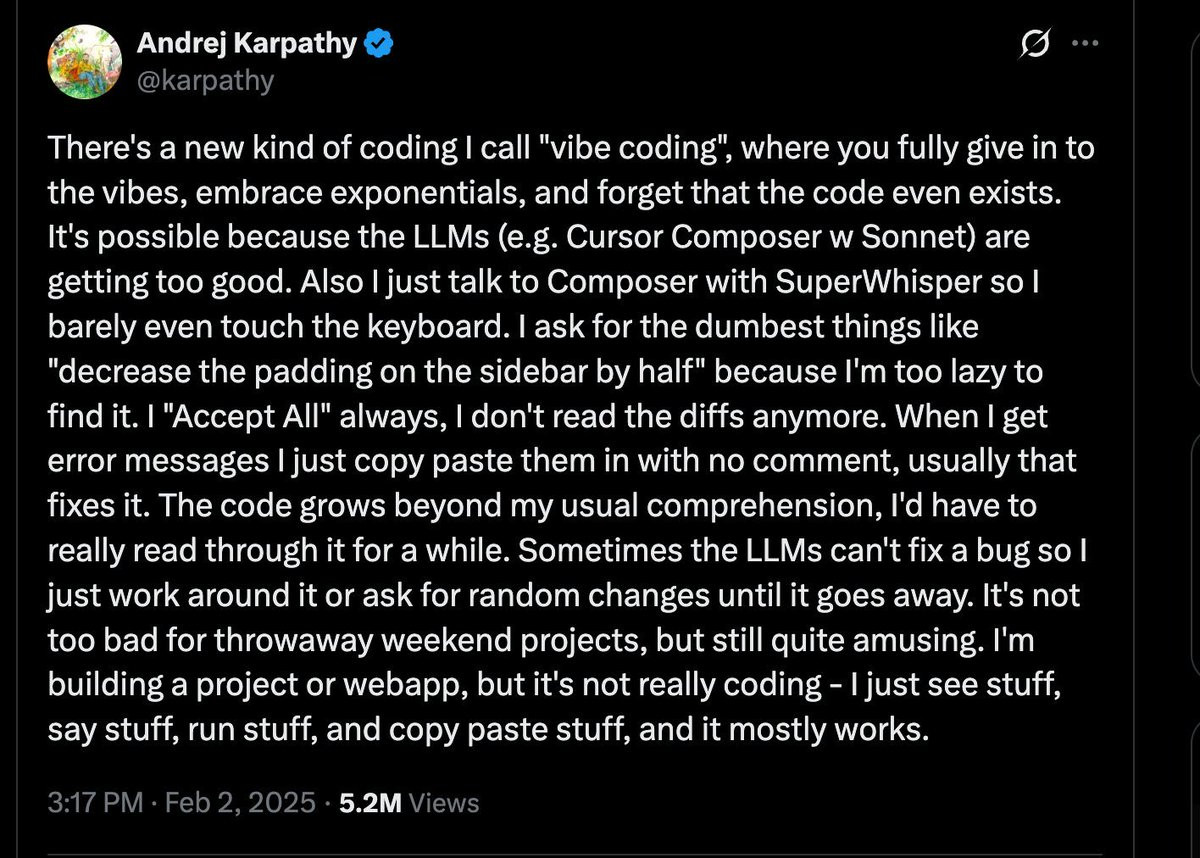Viewport: 1200px width, 858px height.
Task: Open the 5.2M view count
Action: [x=371, y=802]
